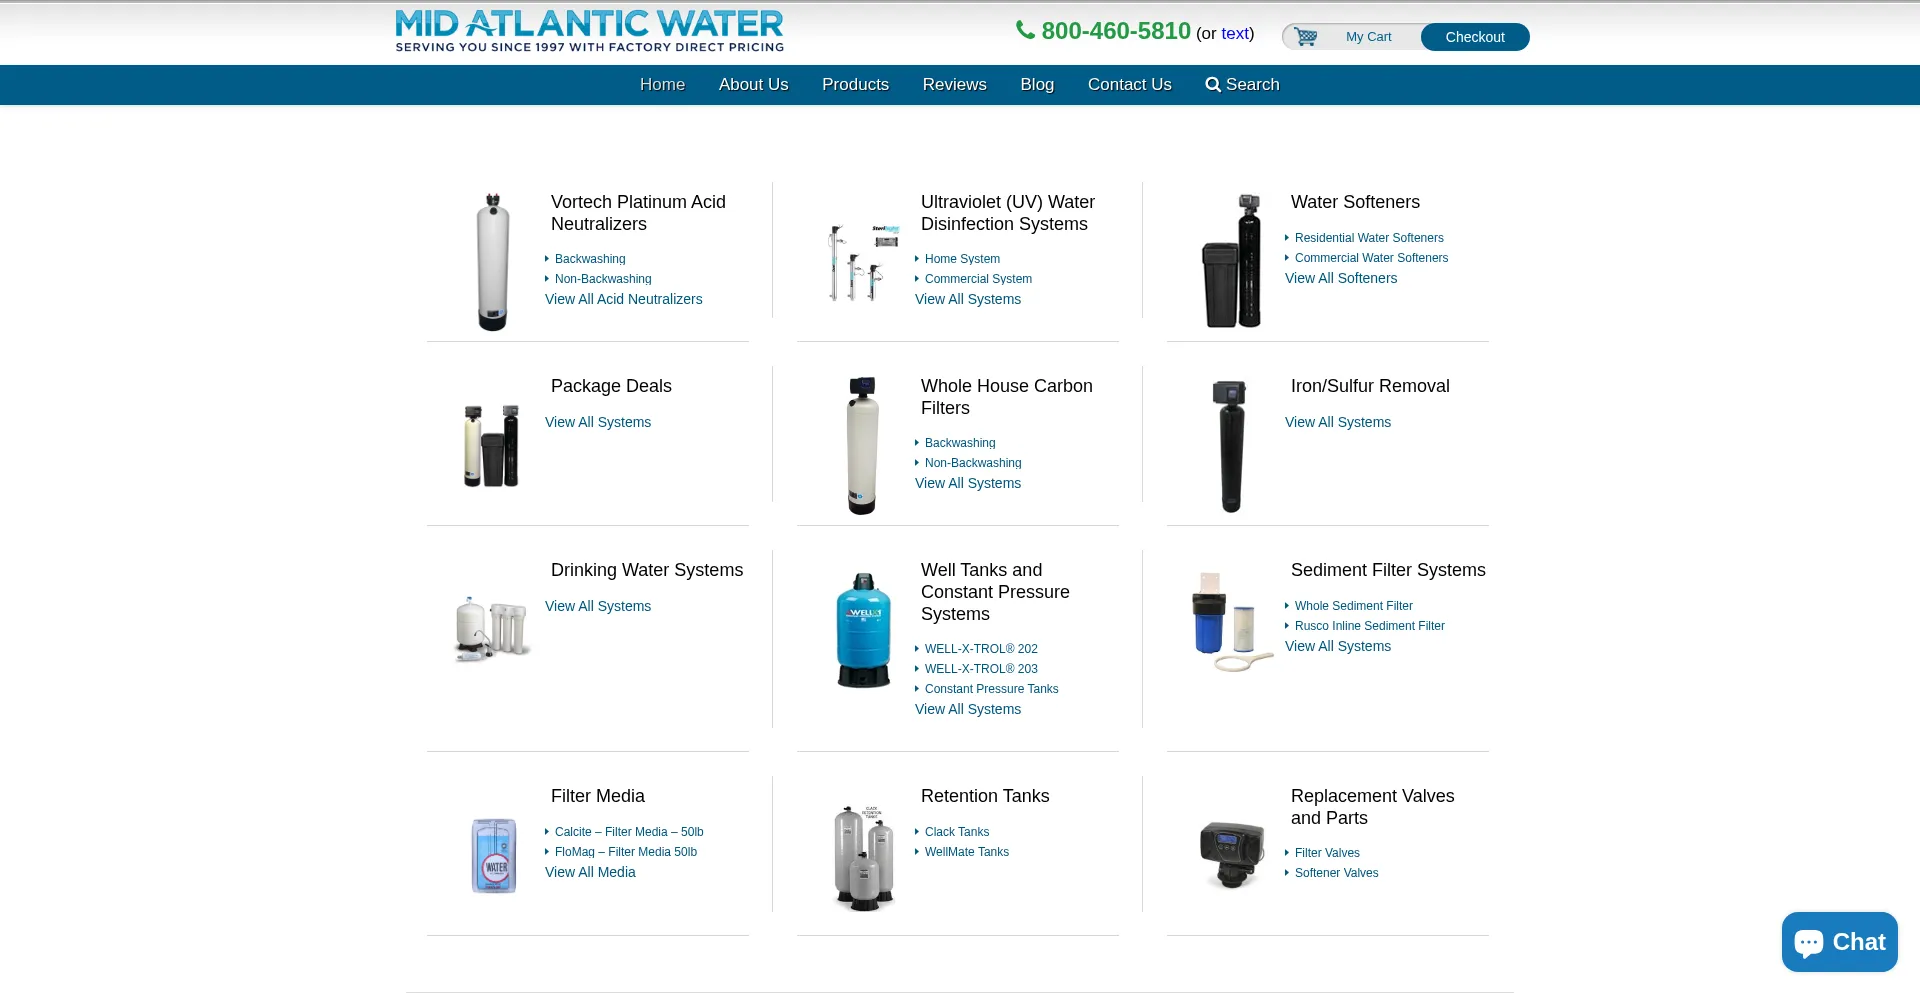1920x993 pixels.
Task: Open the Shopify Chat widget
Action: pos(1839,942)
